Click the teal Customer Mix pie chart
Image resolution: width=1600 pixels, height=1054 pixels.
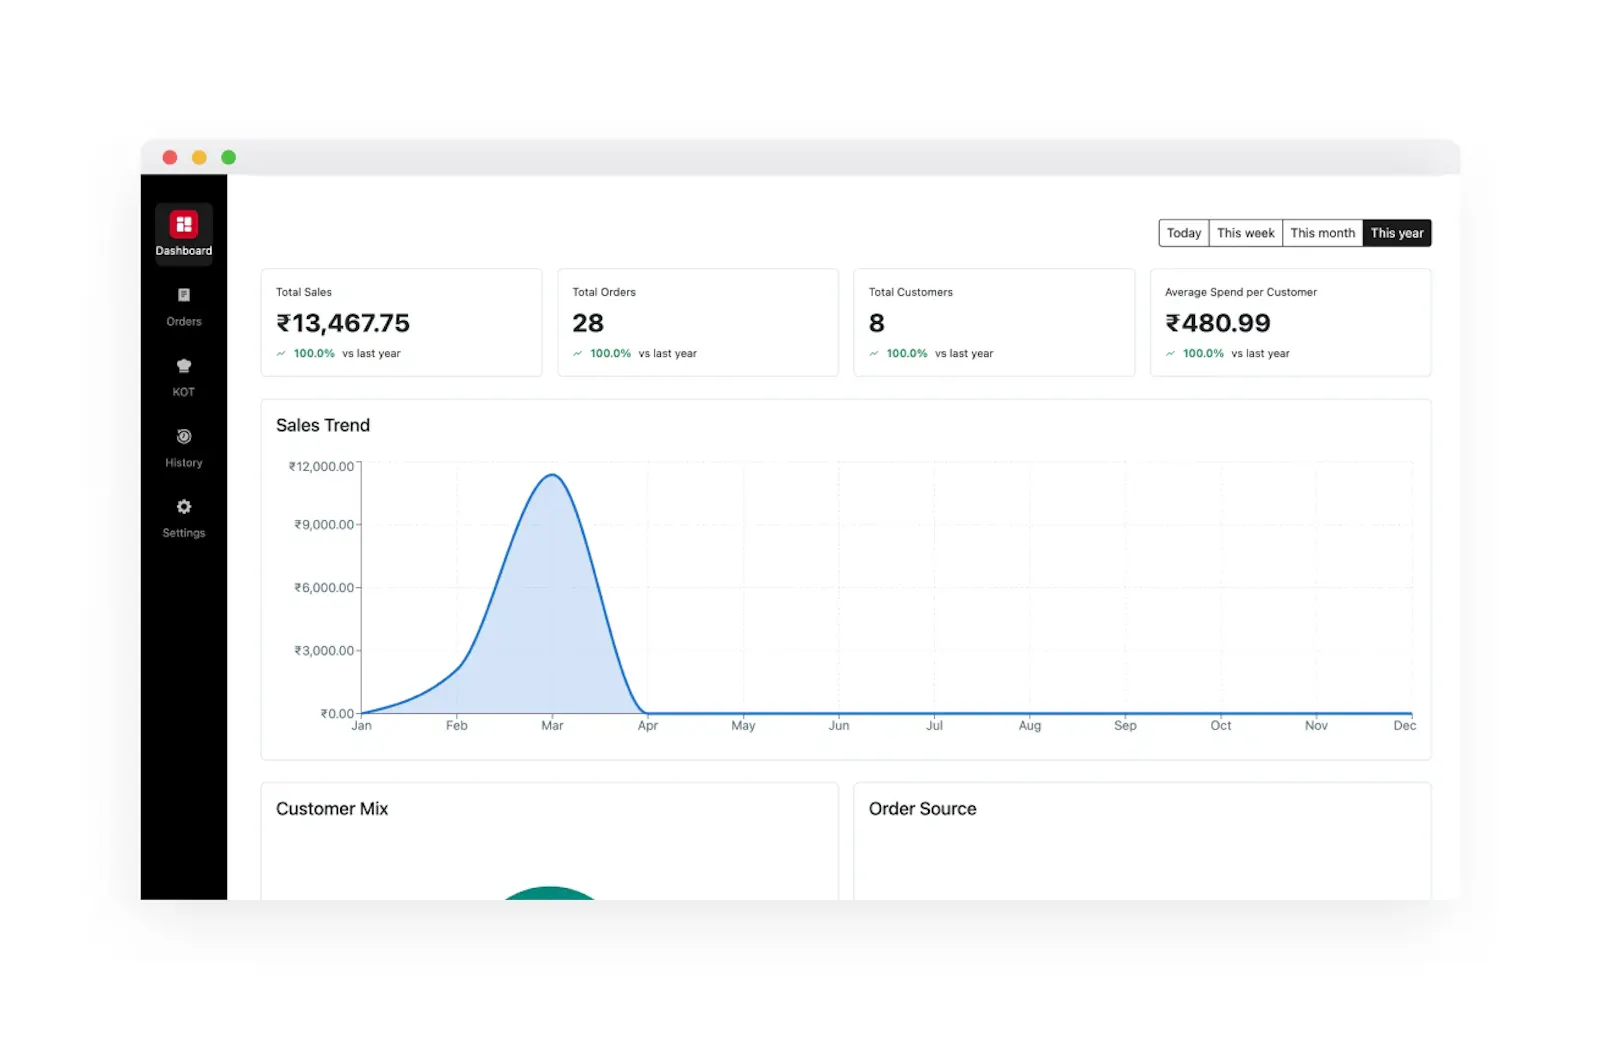pyautogui.click(x=550, y=893)
